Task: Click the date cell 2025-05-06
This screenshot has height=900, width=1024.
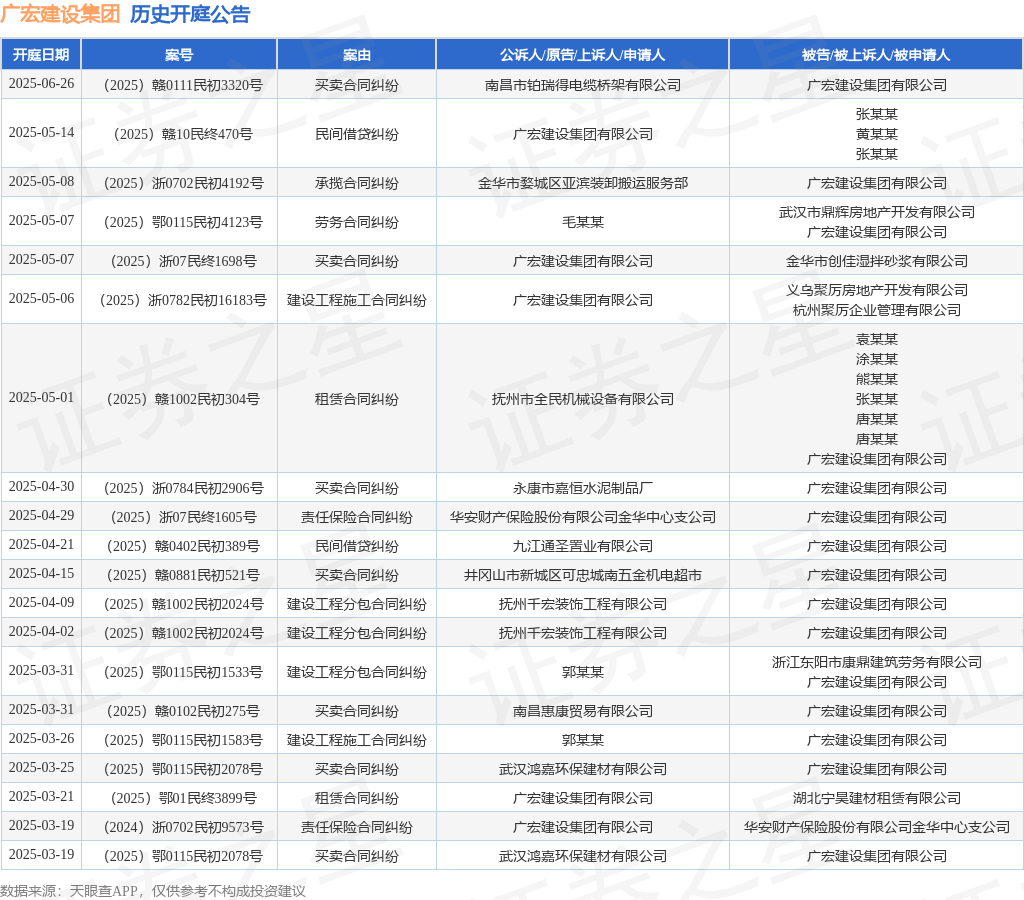Action: tap(41, 298)
